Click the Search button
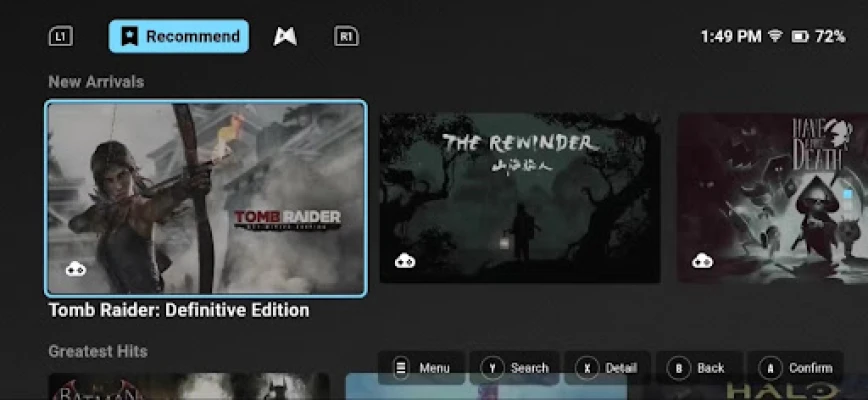This screenshot has width=868, height=400. (x=514, y=368)
